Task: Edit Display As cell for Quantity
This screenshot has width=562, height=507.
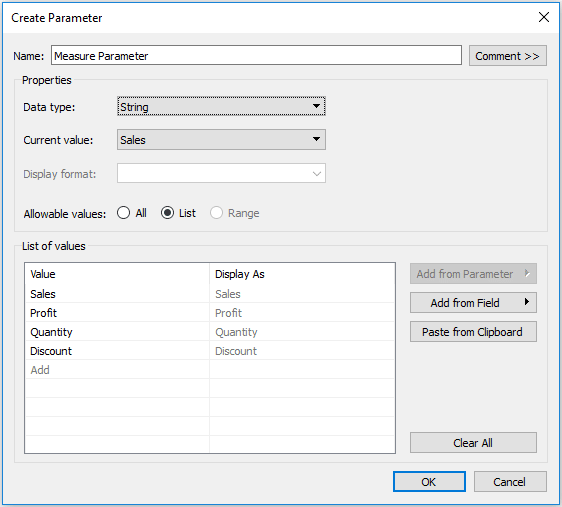Action: pos(302,332)
